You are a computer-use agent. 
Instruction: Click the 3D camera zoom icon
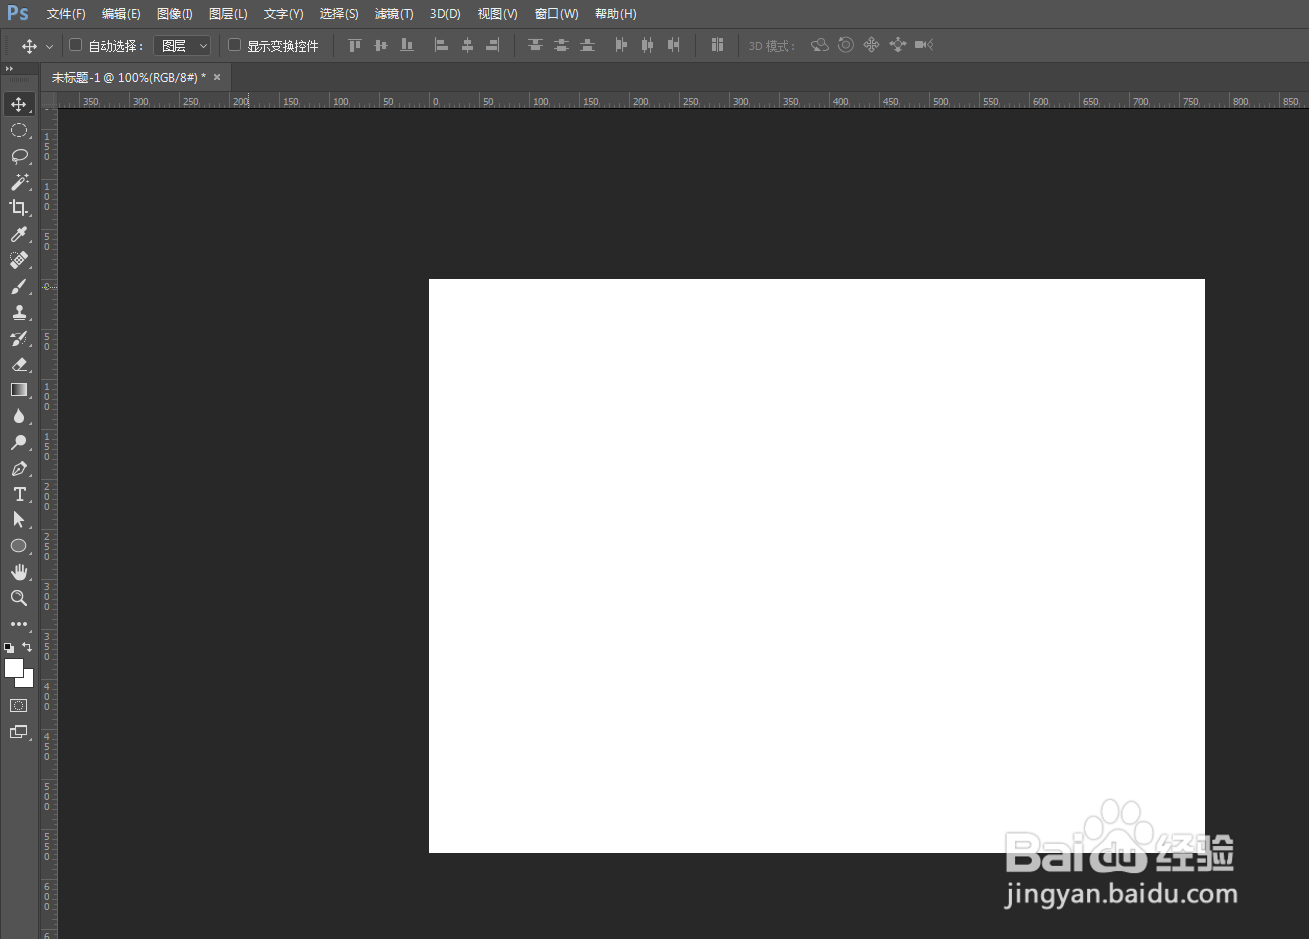coord(924,45)
